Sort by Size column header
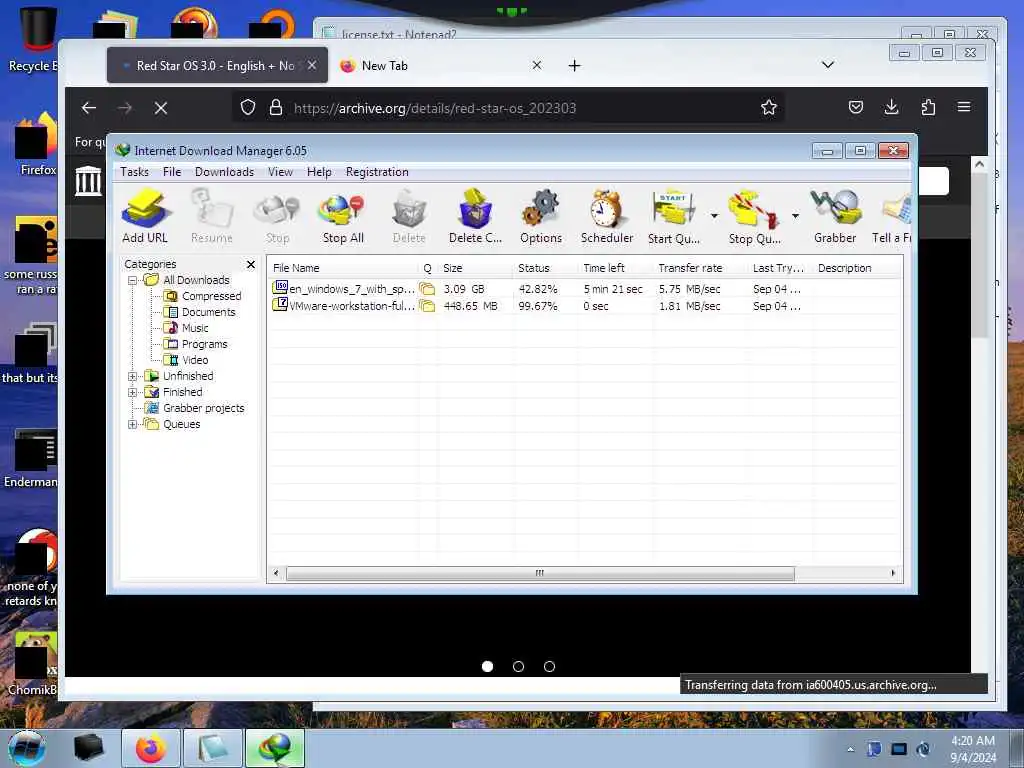 tap(475, 268)
